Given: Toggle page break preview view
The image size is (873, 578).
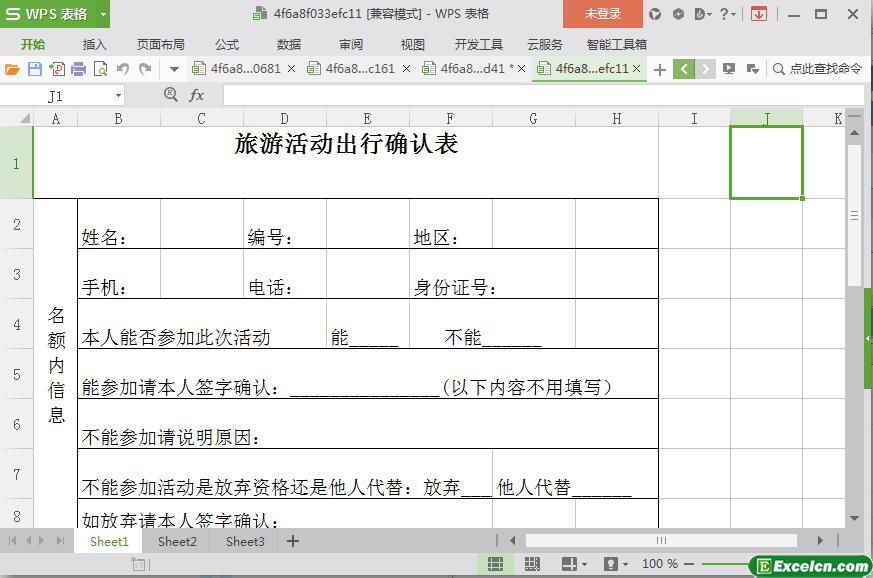Looking at the screenshot, I should pyautogui.click(x=530, y=564).
